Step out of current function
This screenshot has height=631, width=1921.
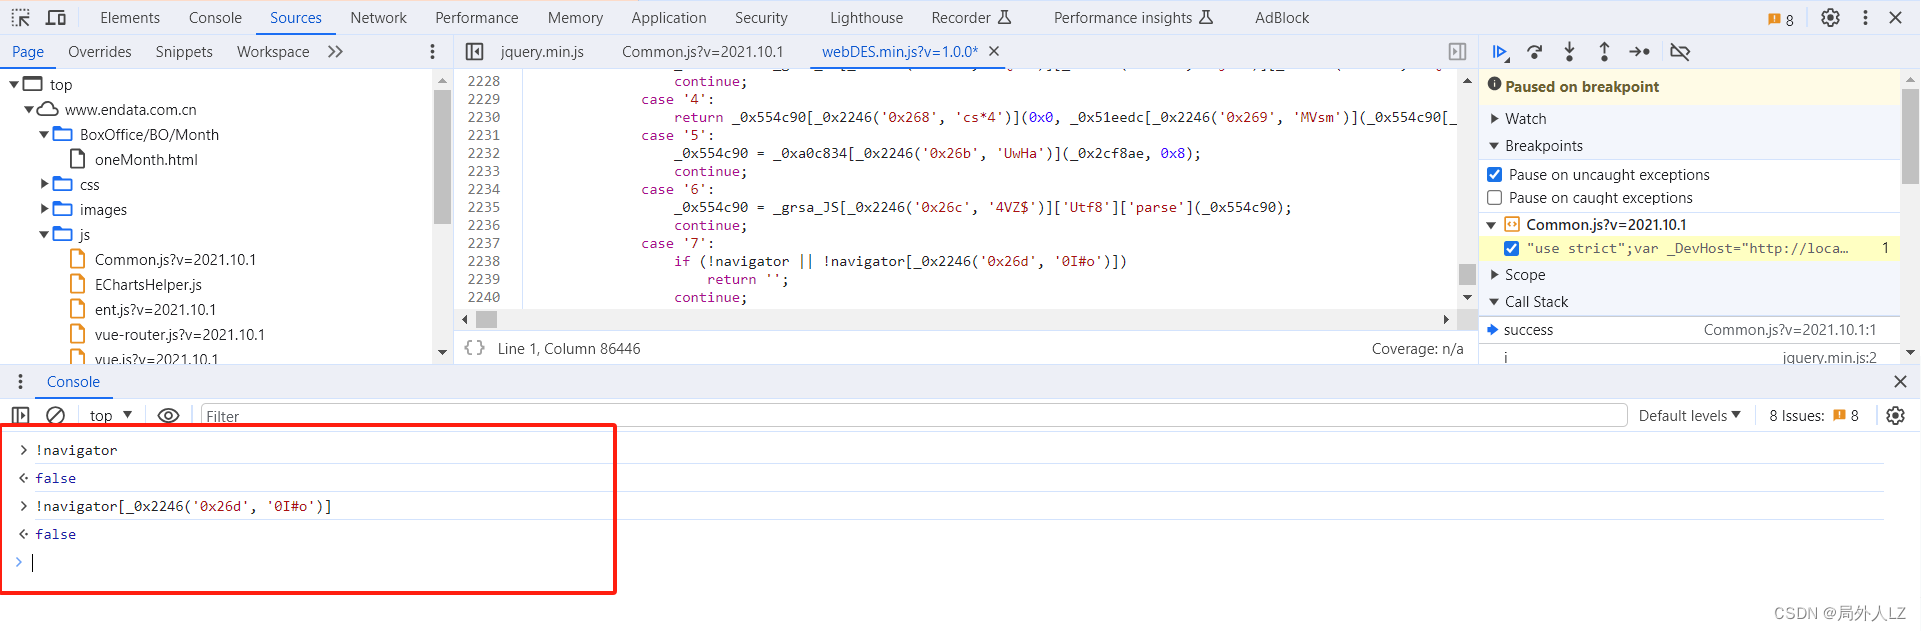pyautogui.click(x=1604, y=52)
